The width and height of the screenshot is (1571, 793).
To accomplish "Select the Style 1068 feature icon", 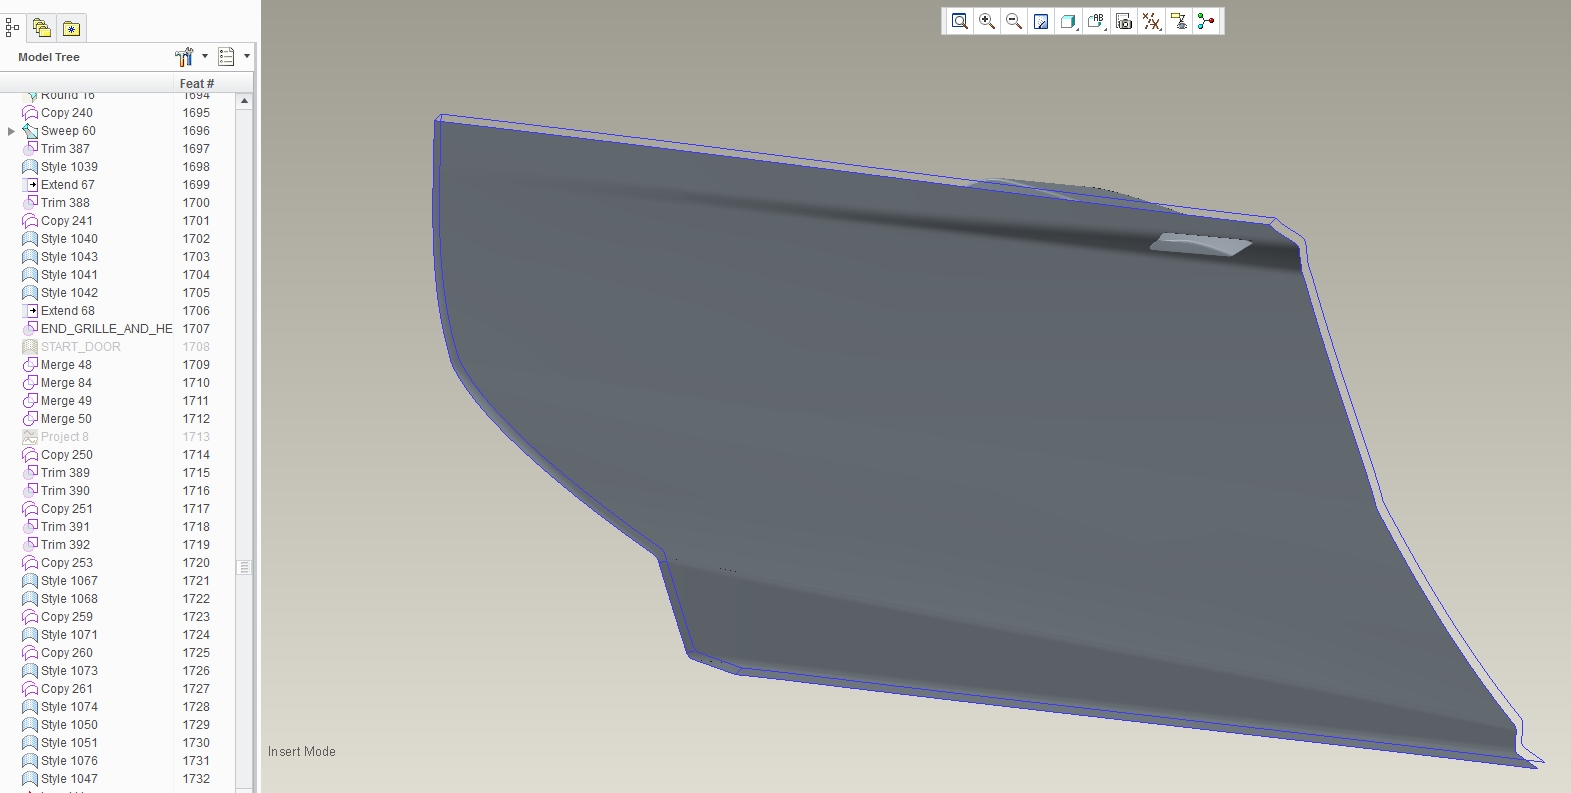I will [x=30, y=599].
